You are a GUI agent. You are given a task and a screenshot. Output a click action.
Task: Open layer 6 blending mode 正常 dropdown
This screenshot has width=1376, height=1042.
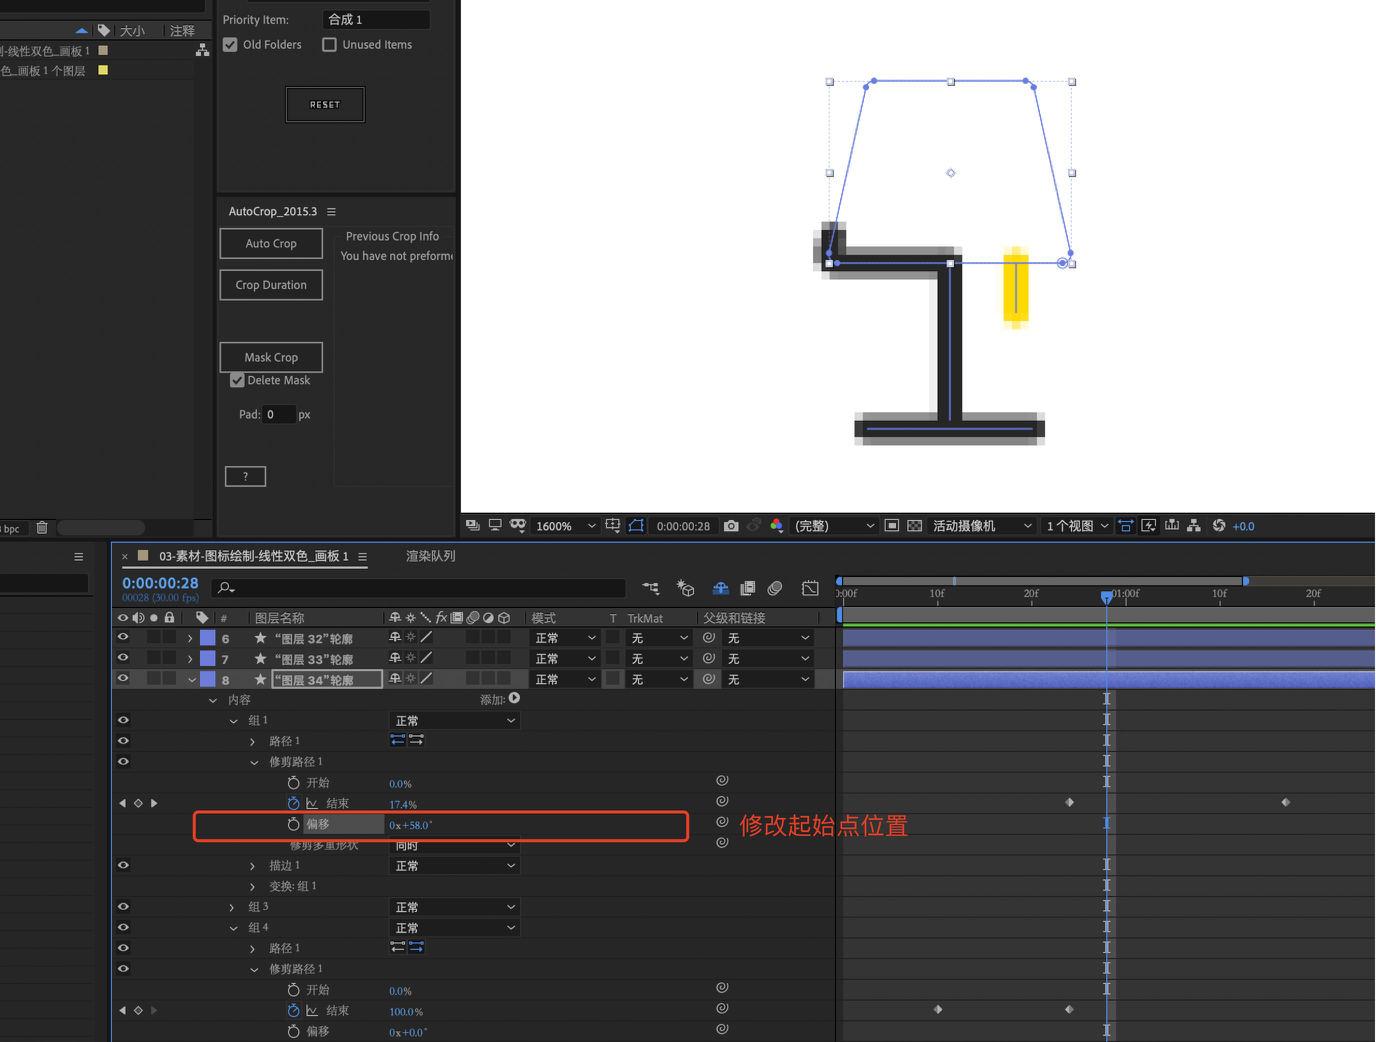(565, 638)
